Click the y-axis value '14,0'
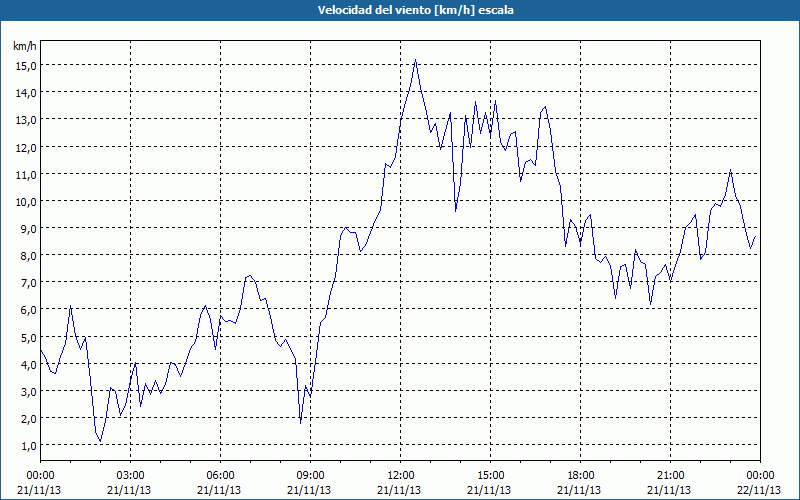Screen dimensions: 800x500 click(26, 92)
